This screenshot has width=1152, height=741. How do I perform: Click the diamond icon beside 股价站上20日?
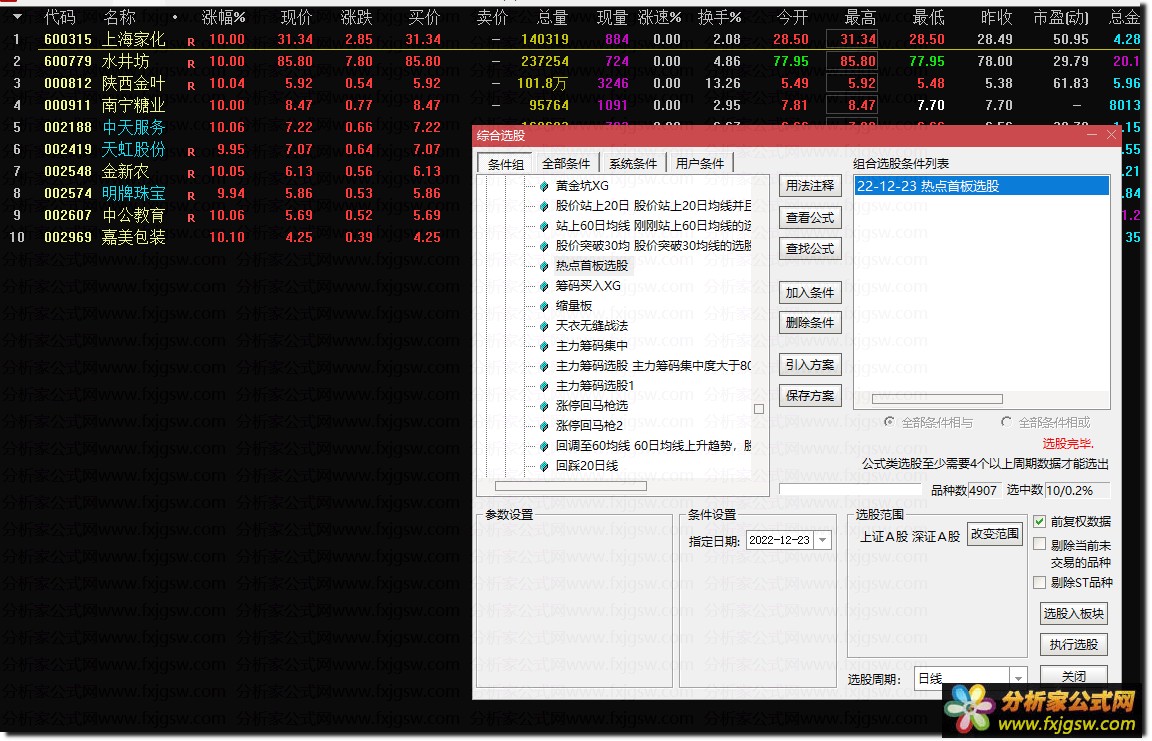tap(544, 206)
